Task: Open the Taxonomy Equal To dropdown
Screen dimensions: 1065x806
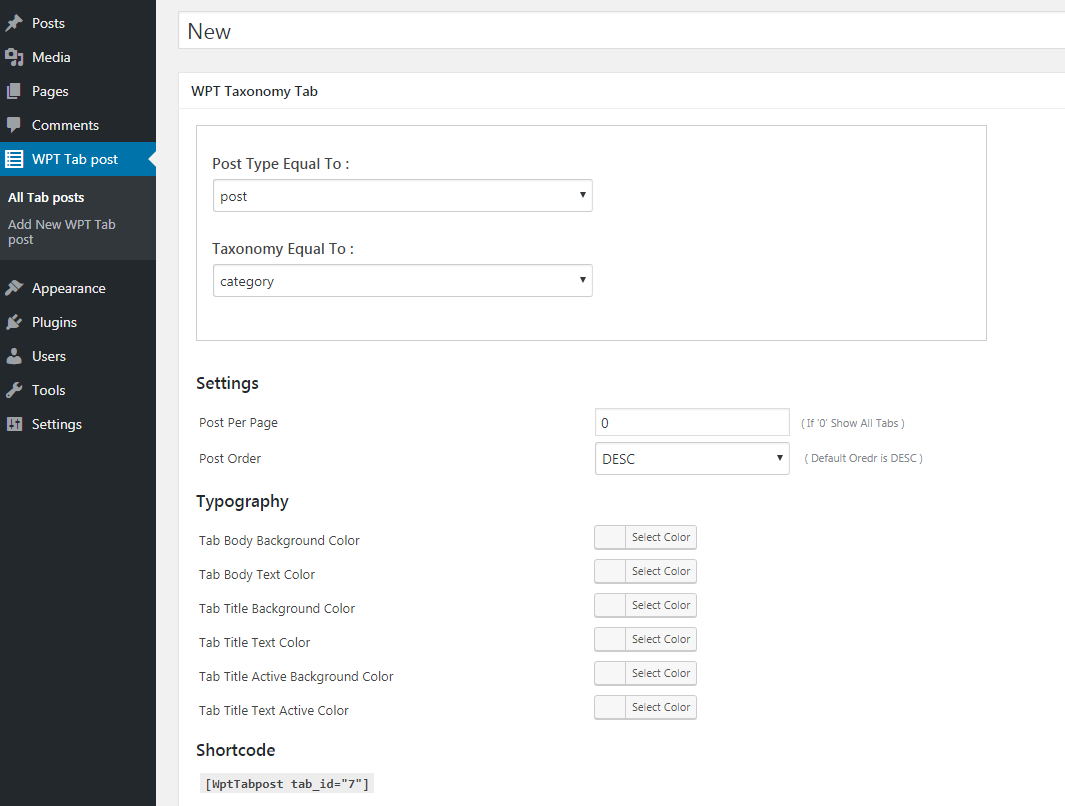Action: pos(403,281)
